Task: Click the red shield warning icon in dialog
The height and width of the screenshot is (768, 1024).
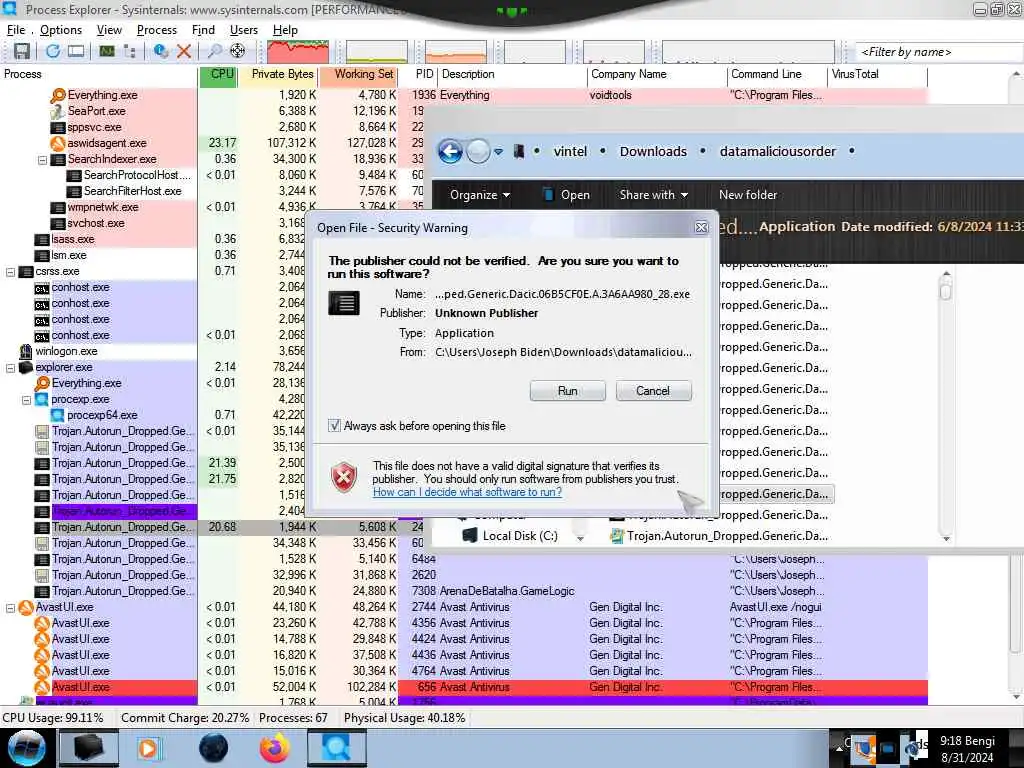Action: pyautogui.click(x=344, y=477)
